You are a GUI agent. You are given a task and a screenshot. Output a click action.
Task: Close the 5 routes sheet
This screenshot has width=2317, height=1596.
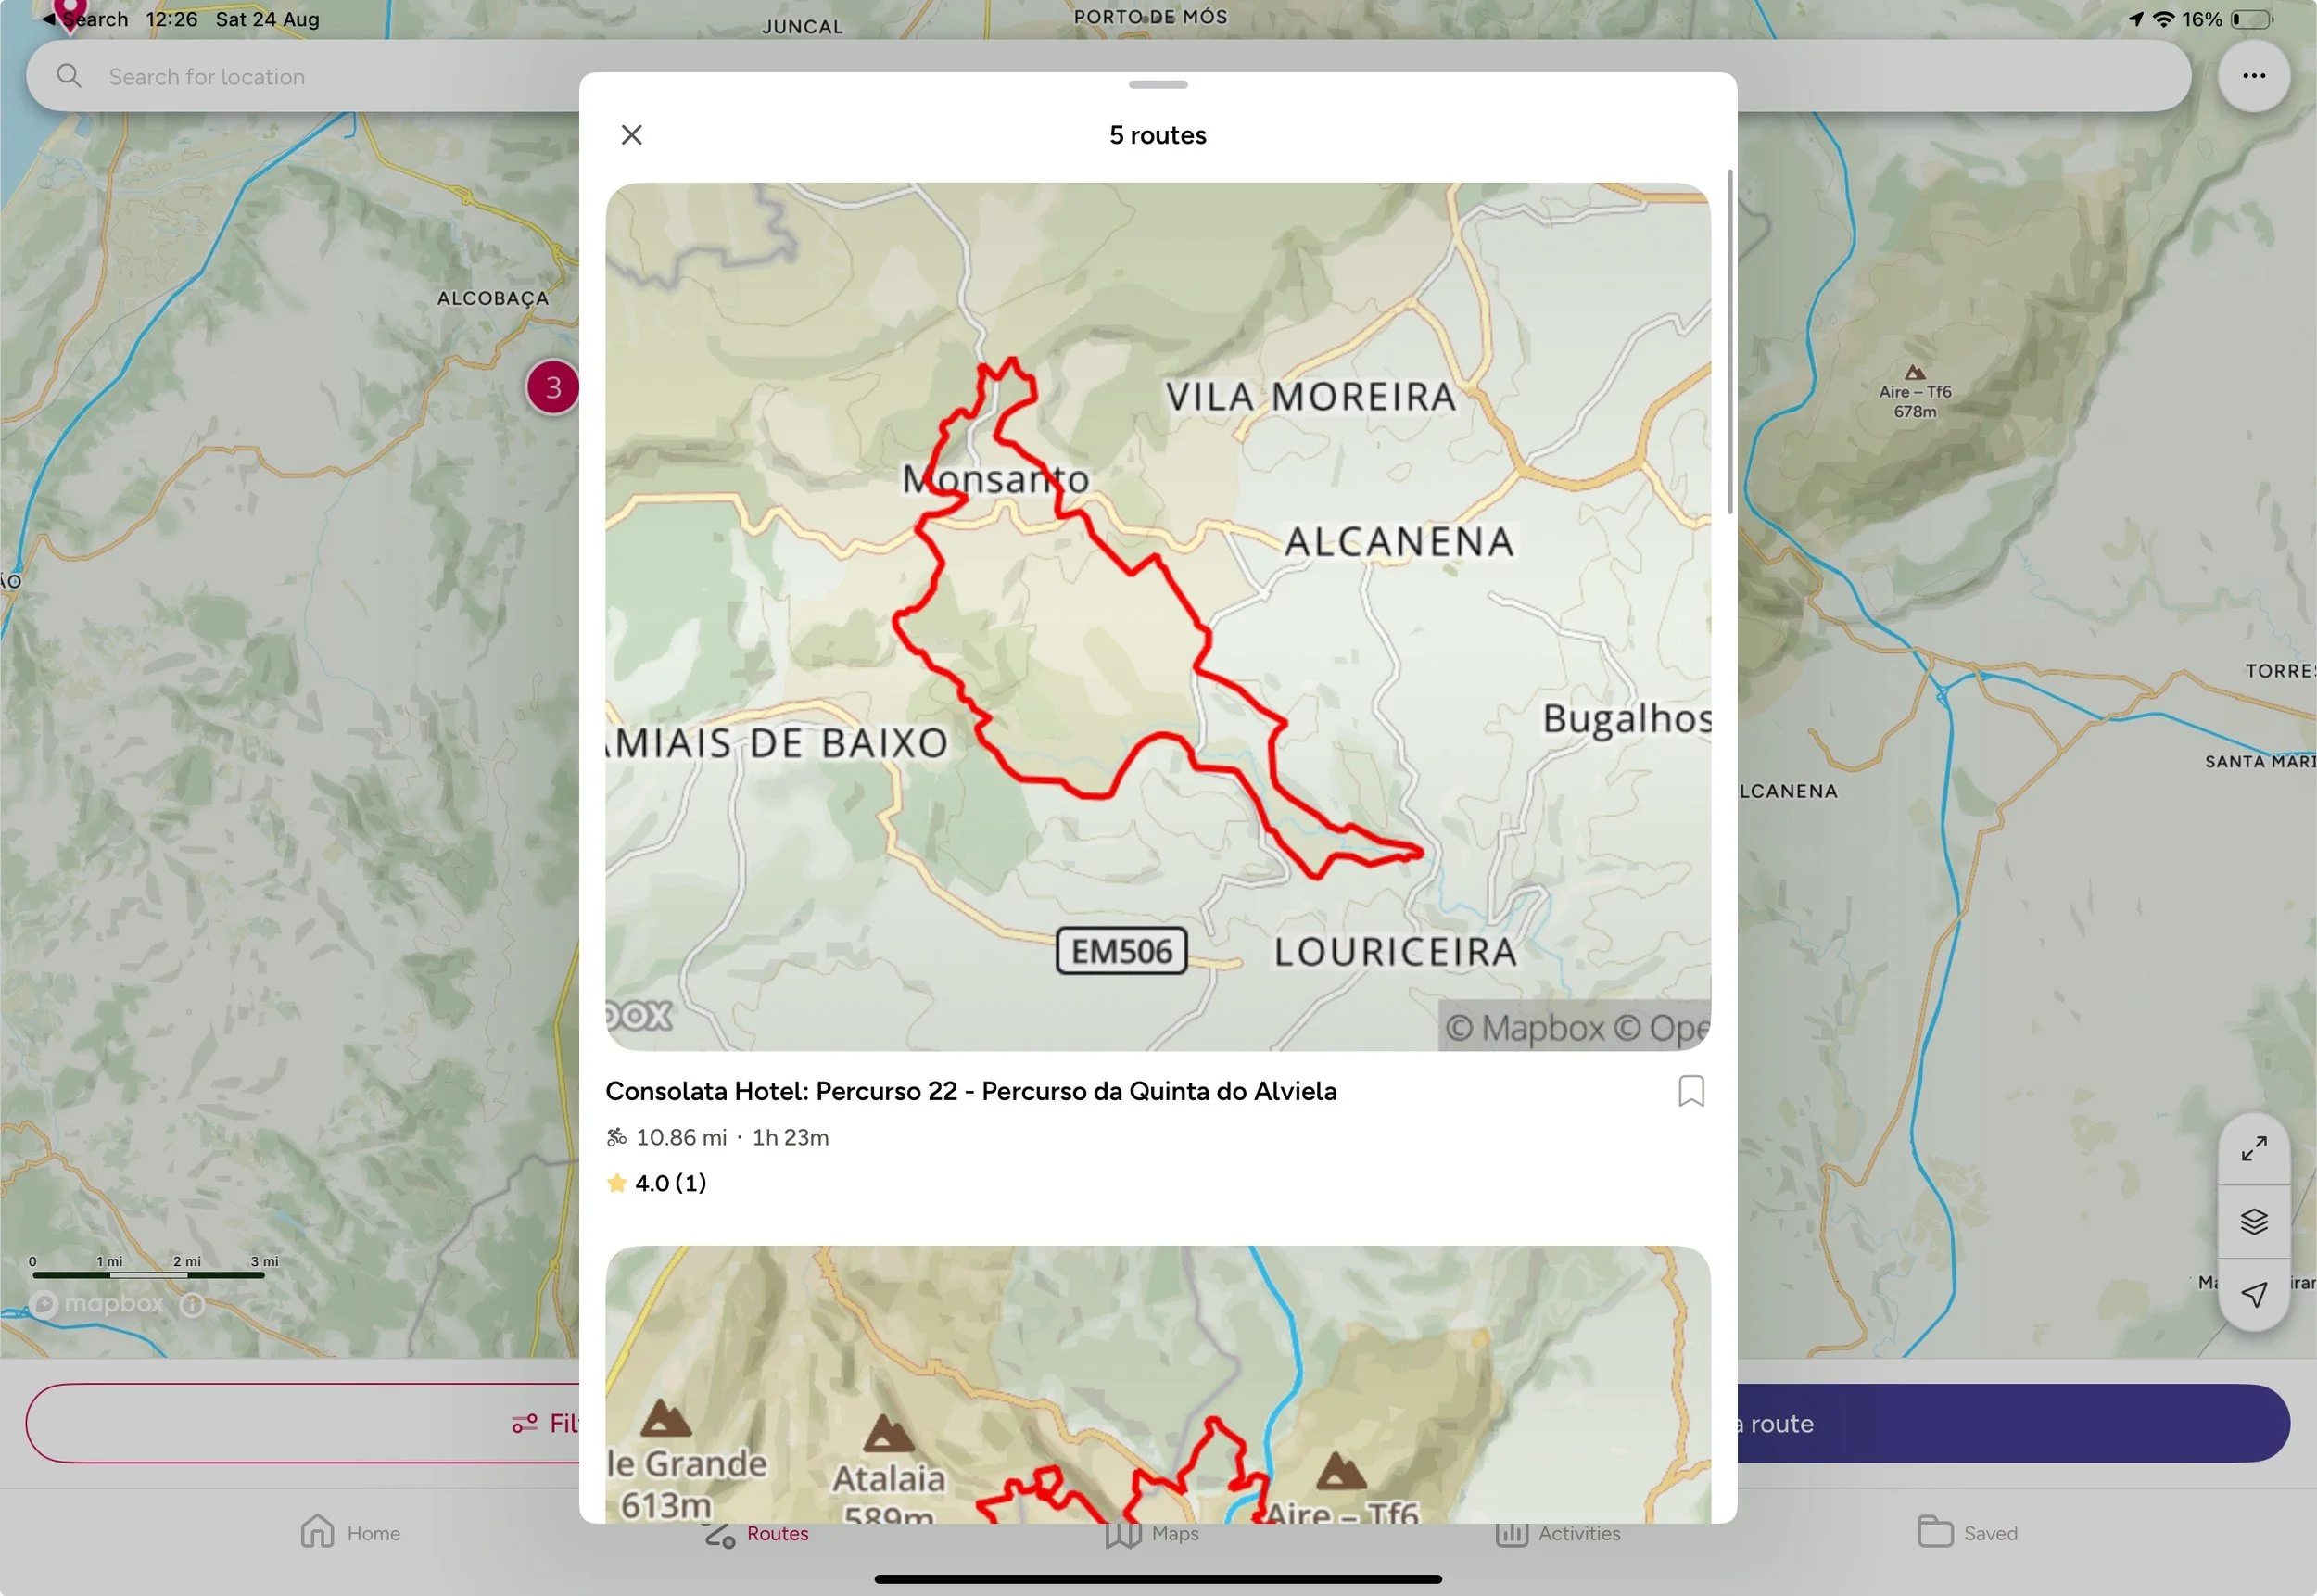pyautogui.click(x=631, y=135)
